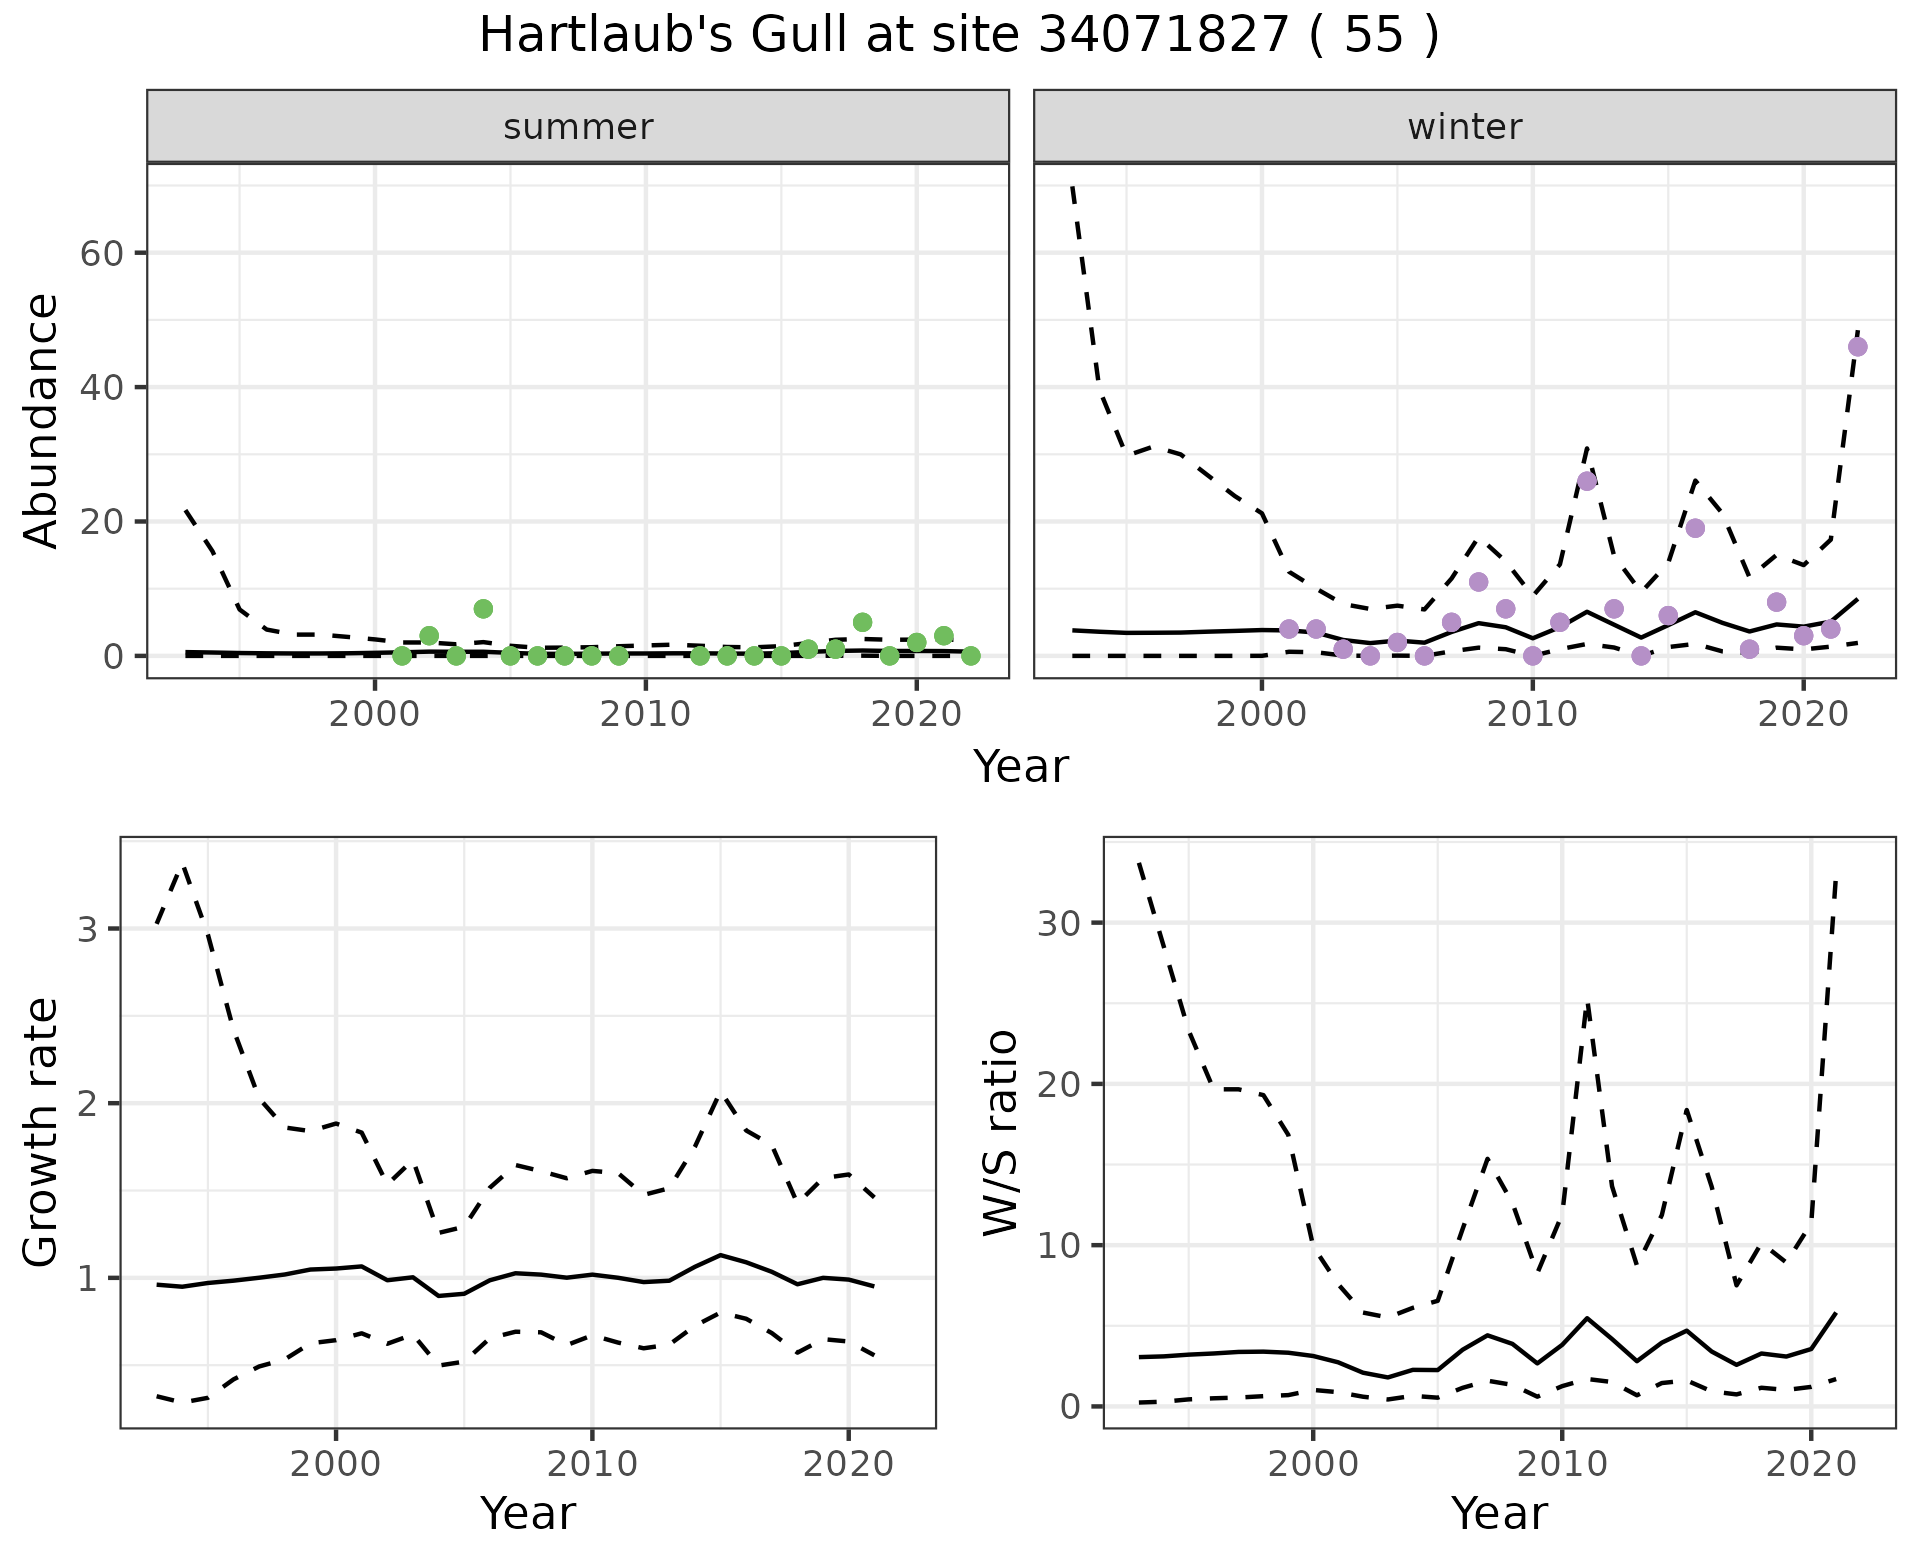Click the dashed upper peak near 2015 growth rate

[722, 1097]
